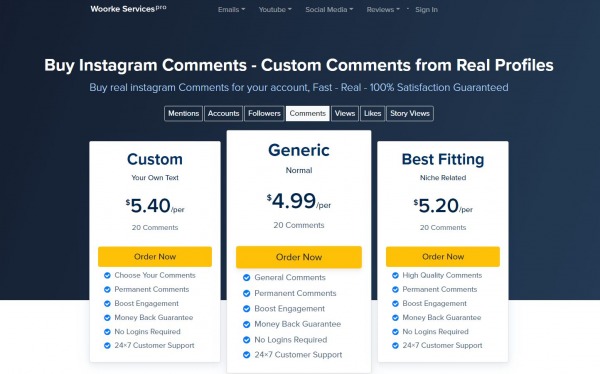Click the check icon beside Choose Your Comments
The width and height of the screenshot is (600, 374).
click(x=107, y=275)
